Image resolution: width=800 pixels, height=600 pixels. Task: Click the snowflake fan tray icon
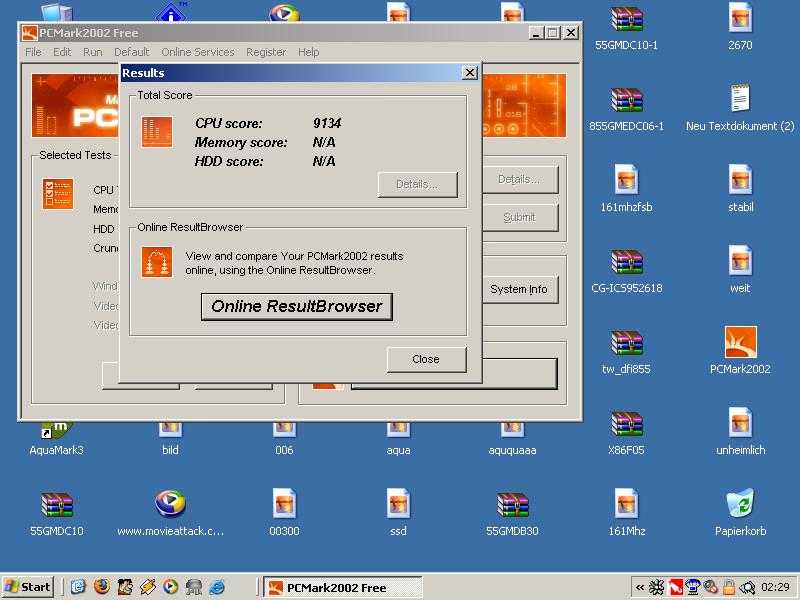[x=657, y=588]
